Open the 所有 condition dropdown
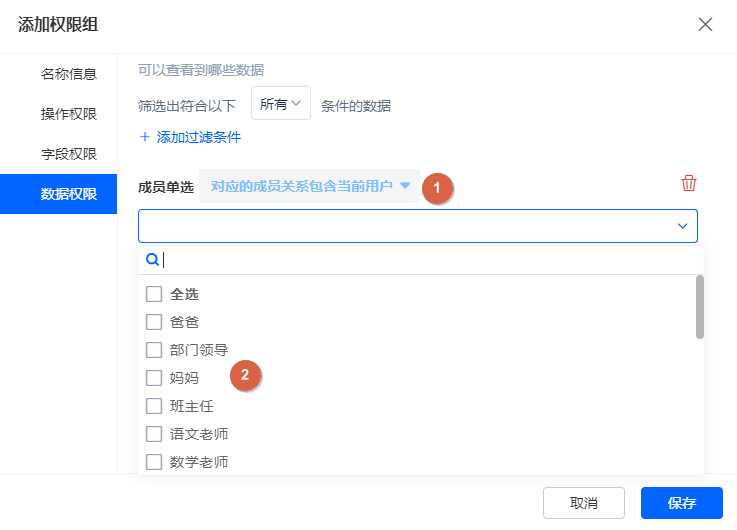The width and height of the screenshot is (737, 530). 280,104
